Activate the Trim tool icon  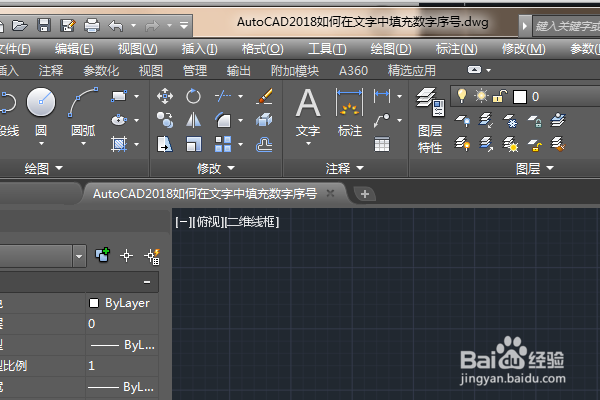click(223, 96)
